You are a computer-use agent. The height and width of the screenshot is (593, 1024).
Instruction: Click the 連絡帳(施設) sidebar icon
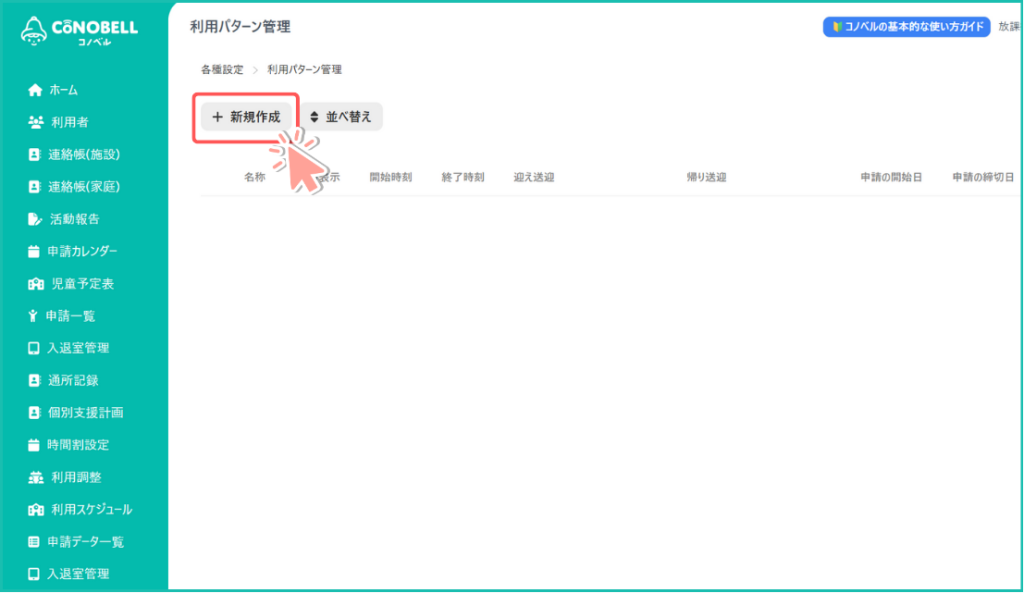(x=35, y=155)
